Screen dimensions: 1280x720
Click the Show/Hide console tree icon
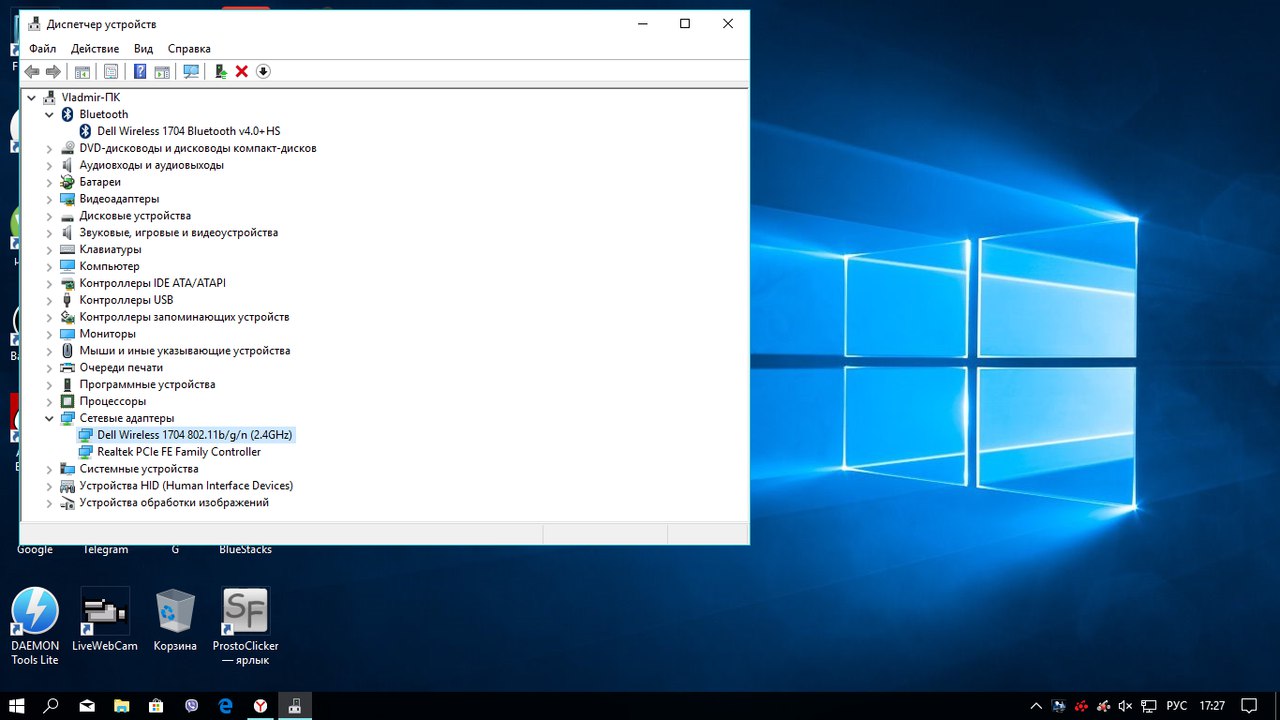(x=82, y=71)
